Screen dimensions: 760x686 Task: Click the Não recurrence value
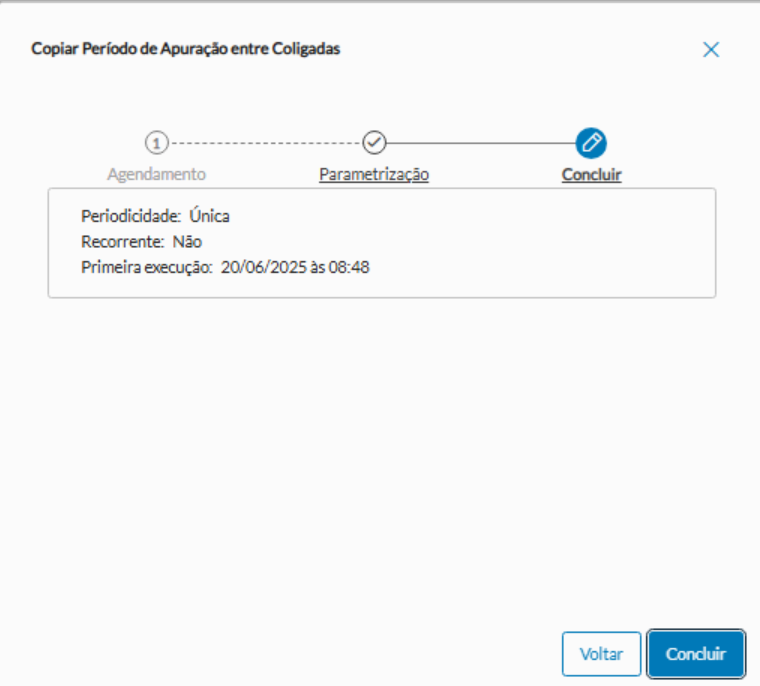[187, 241]
